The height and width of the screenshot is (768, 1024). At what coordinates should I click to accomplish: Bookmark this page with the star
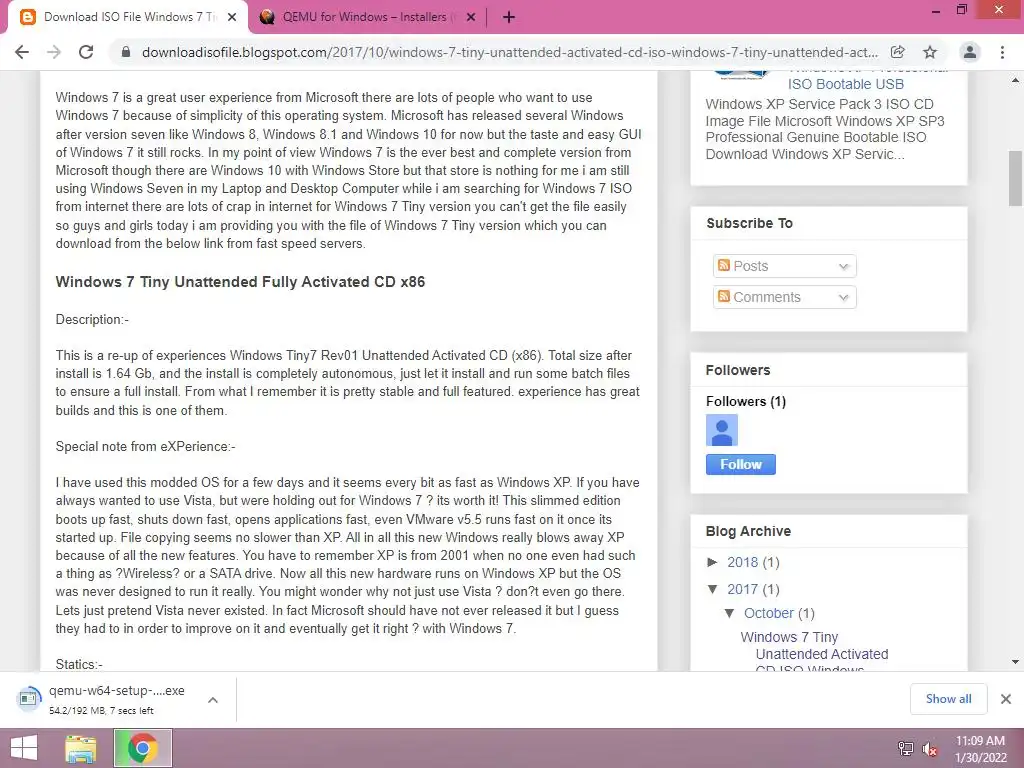click(x=930, y=52)
